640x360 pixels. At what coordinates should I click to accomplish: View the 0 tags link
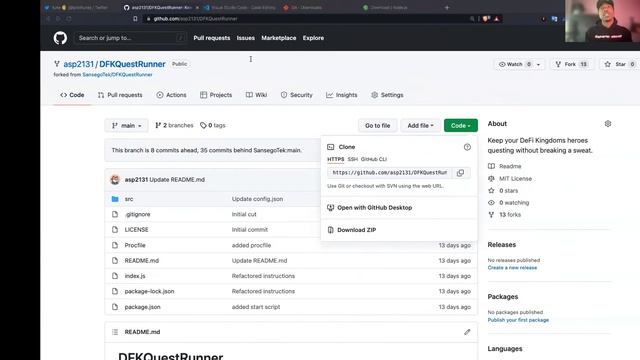tap(213, 126)
